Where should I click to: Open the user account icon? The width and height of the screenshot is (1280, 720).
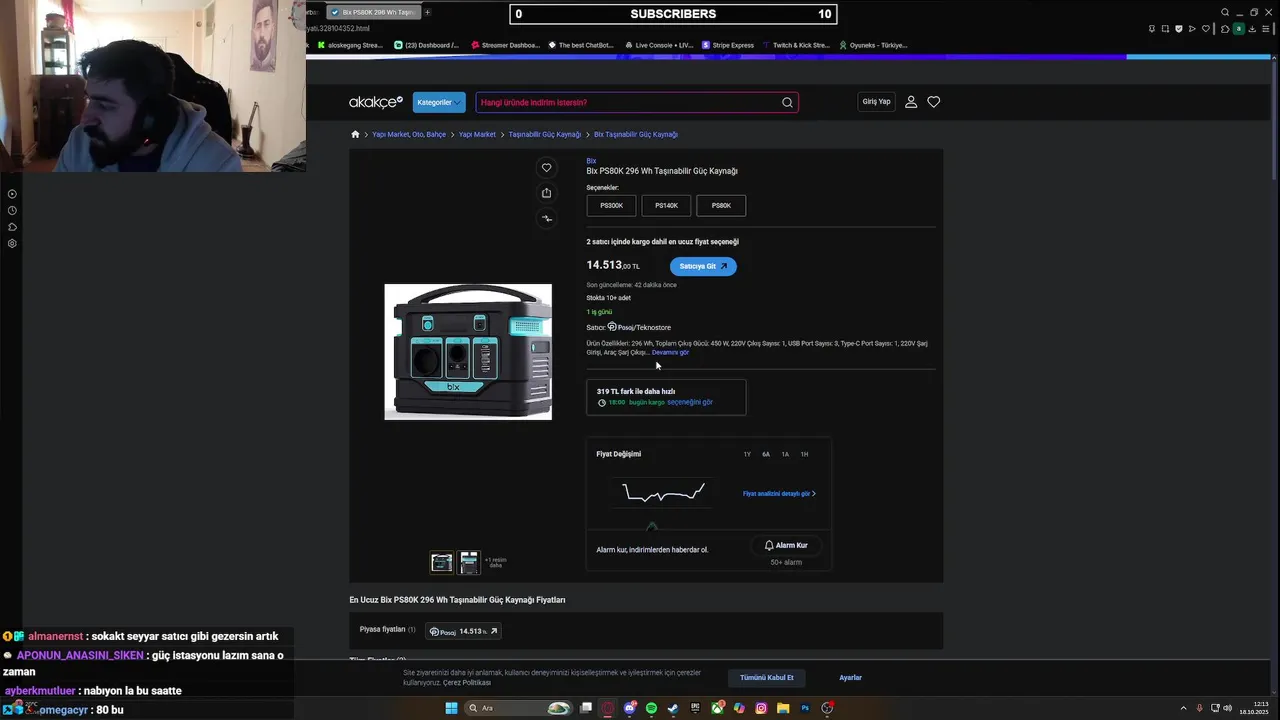911,102
